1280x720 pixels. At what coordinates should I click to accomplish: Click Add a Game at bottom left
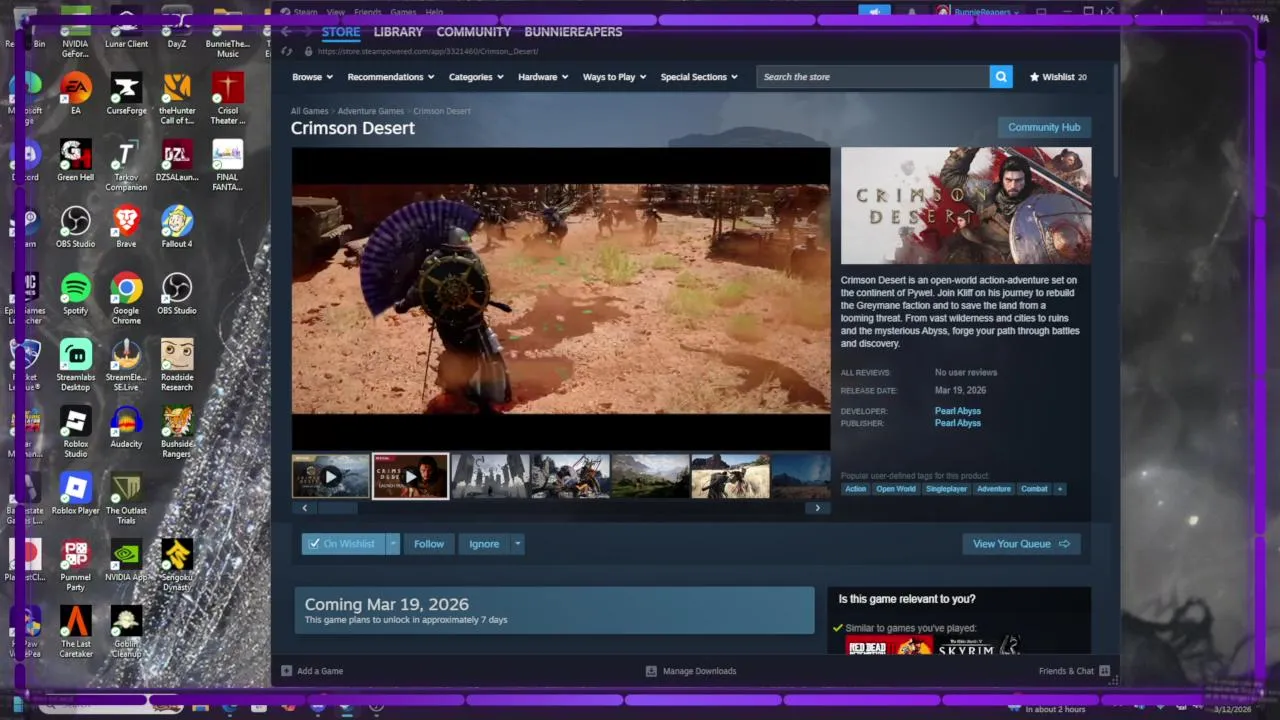coord(312,671)
